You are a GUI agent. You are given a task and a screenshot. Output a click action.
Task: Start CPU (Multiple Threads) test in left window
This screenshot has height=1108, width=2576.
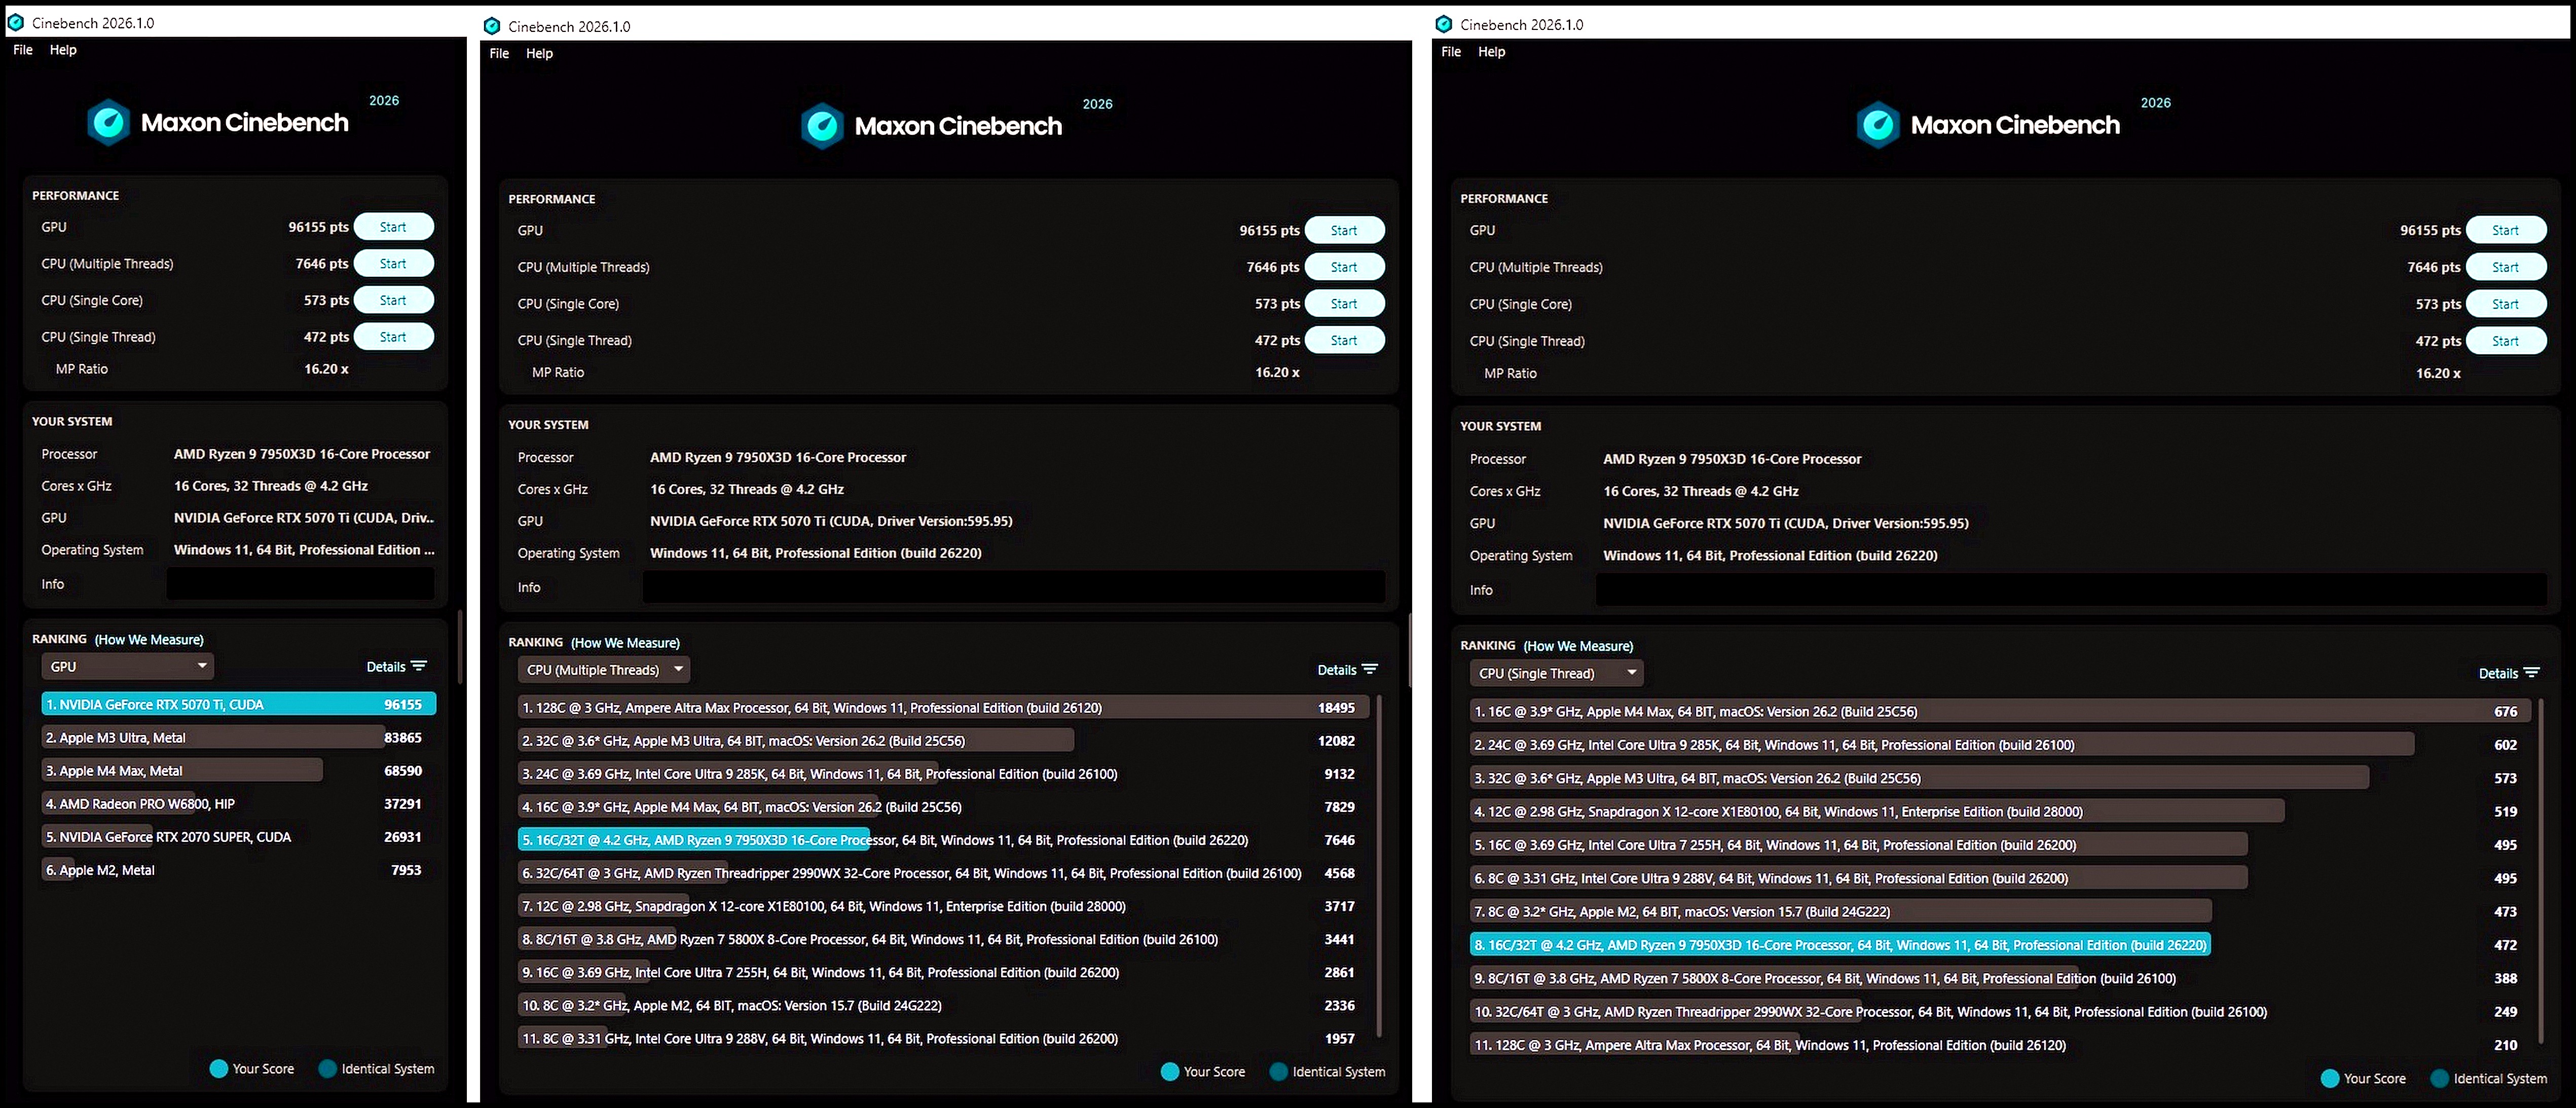tap(393, 264)
